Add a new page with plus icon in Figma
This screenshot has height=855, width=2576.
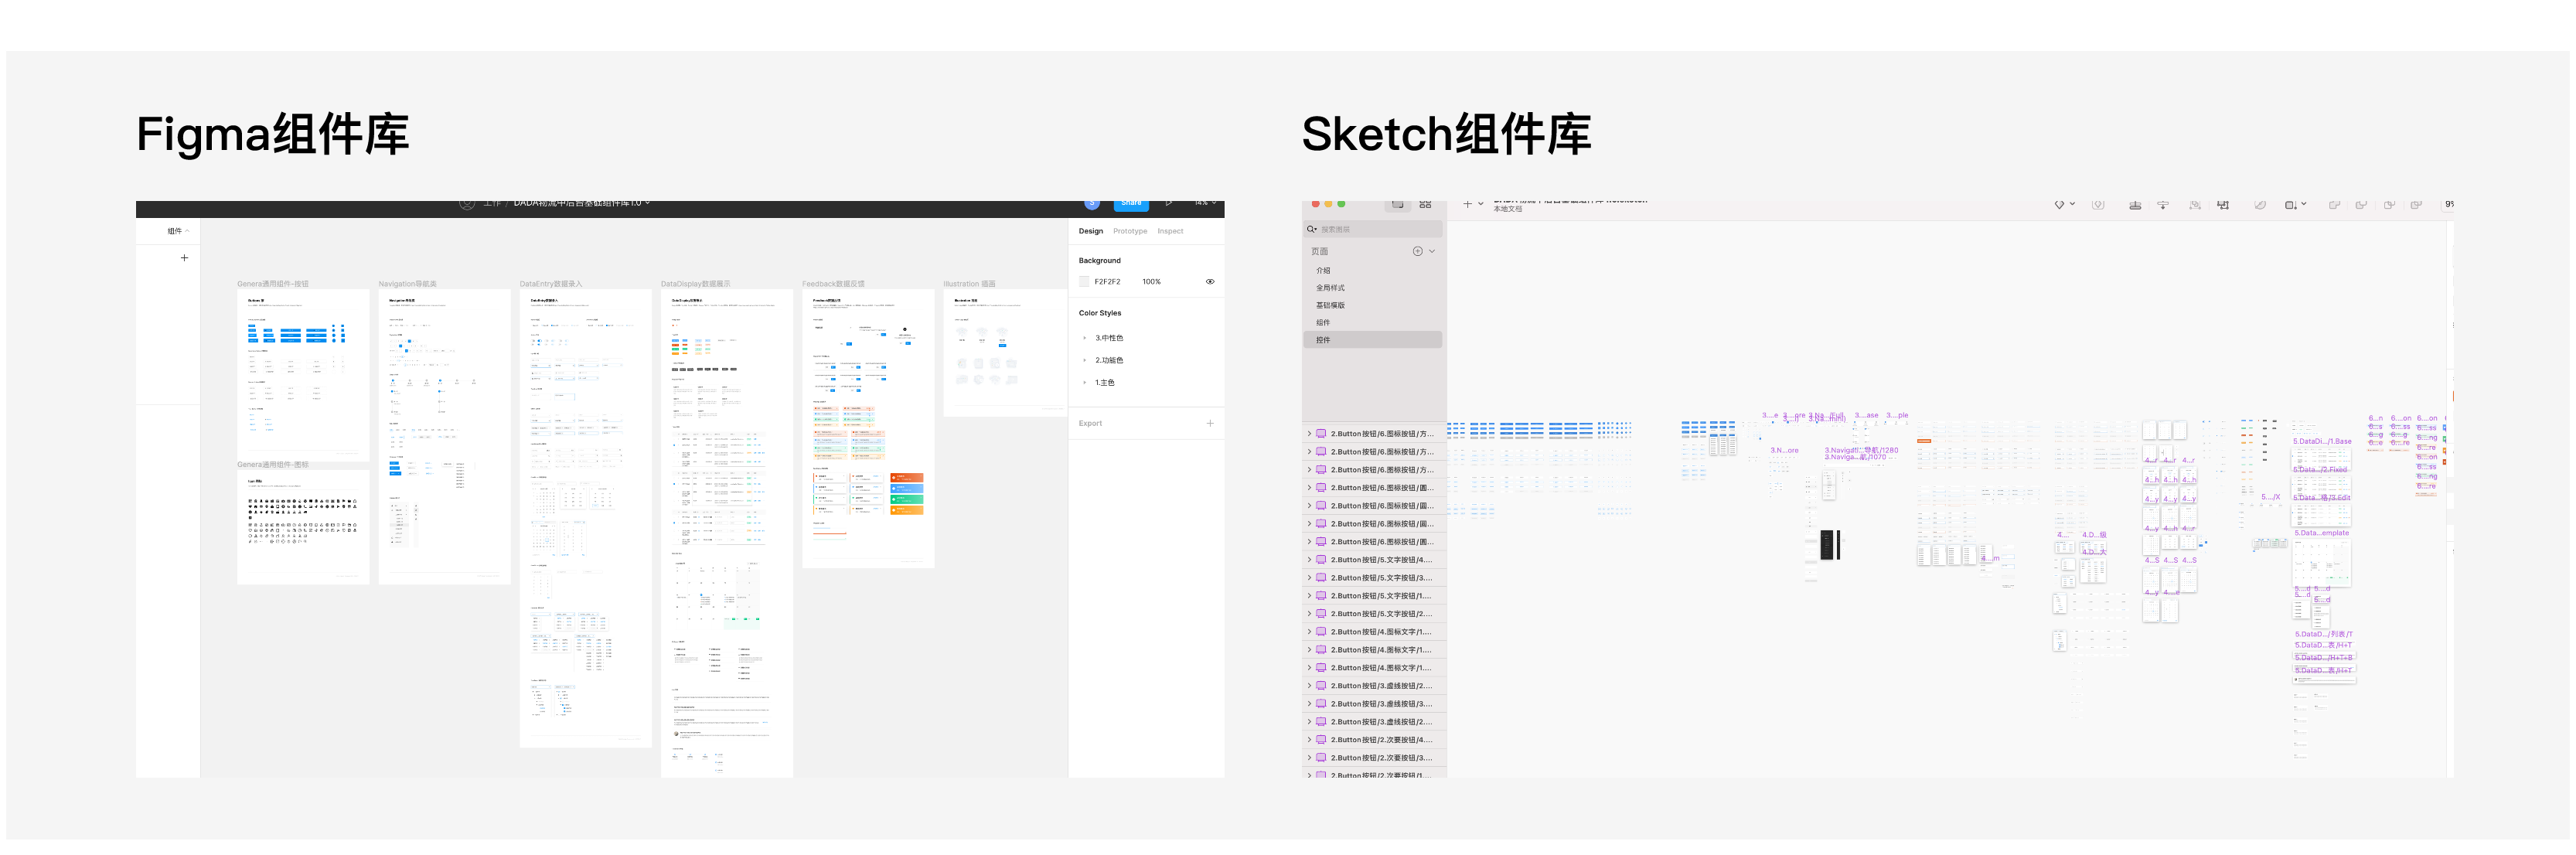[x=184, y=258]
